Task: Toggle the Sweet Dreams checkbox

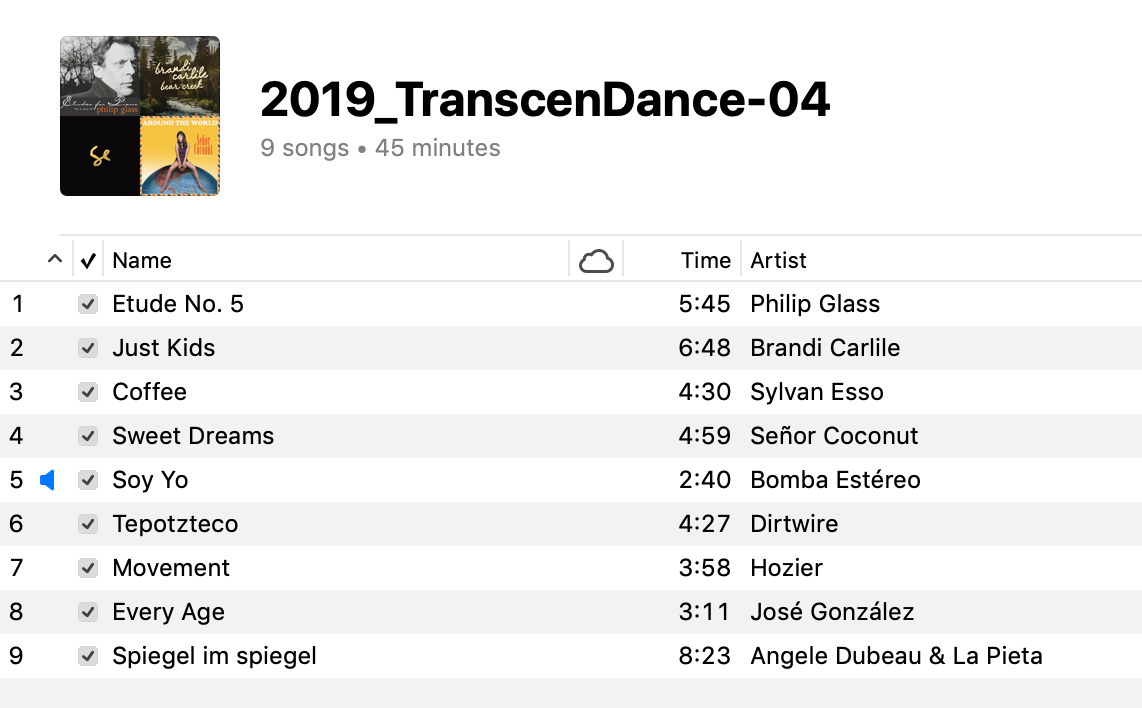Action: pos(88,436)
